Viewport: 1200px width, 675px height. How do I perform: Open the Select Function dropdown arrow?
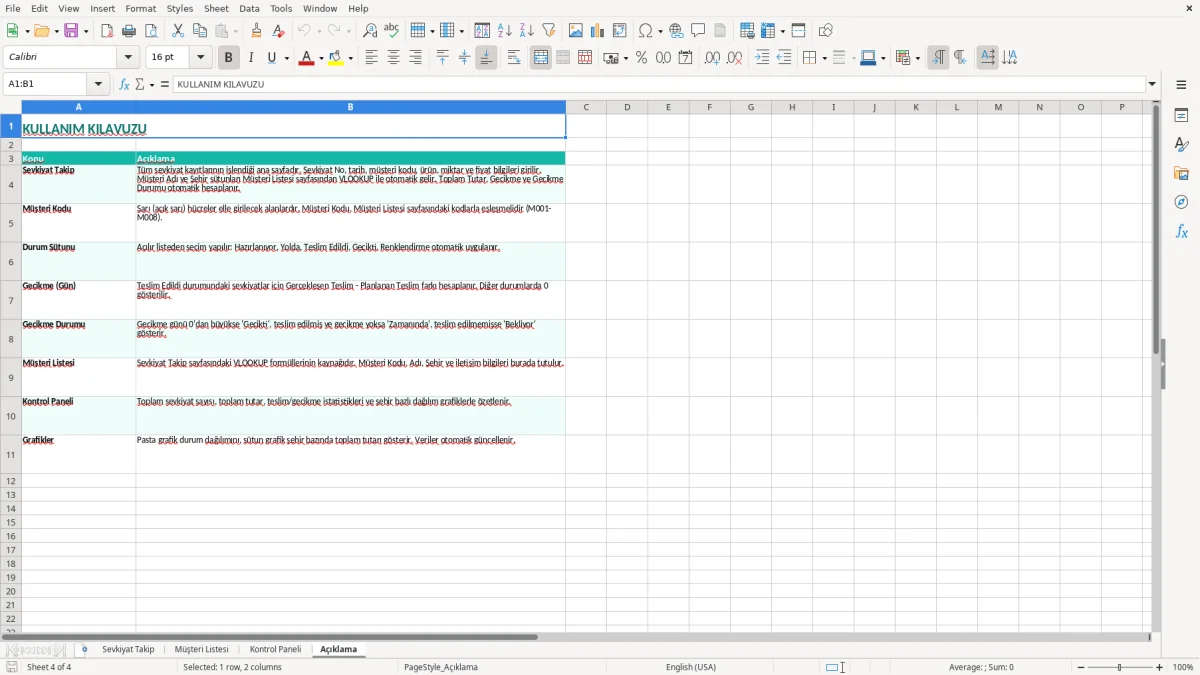[152, 85]
